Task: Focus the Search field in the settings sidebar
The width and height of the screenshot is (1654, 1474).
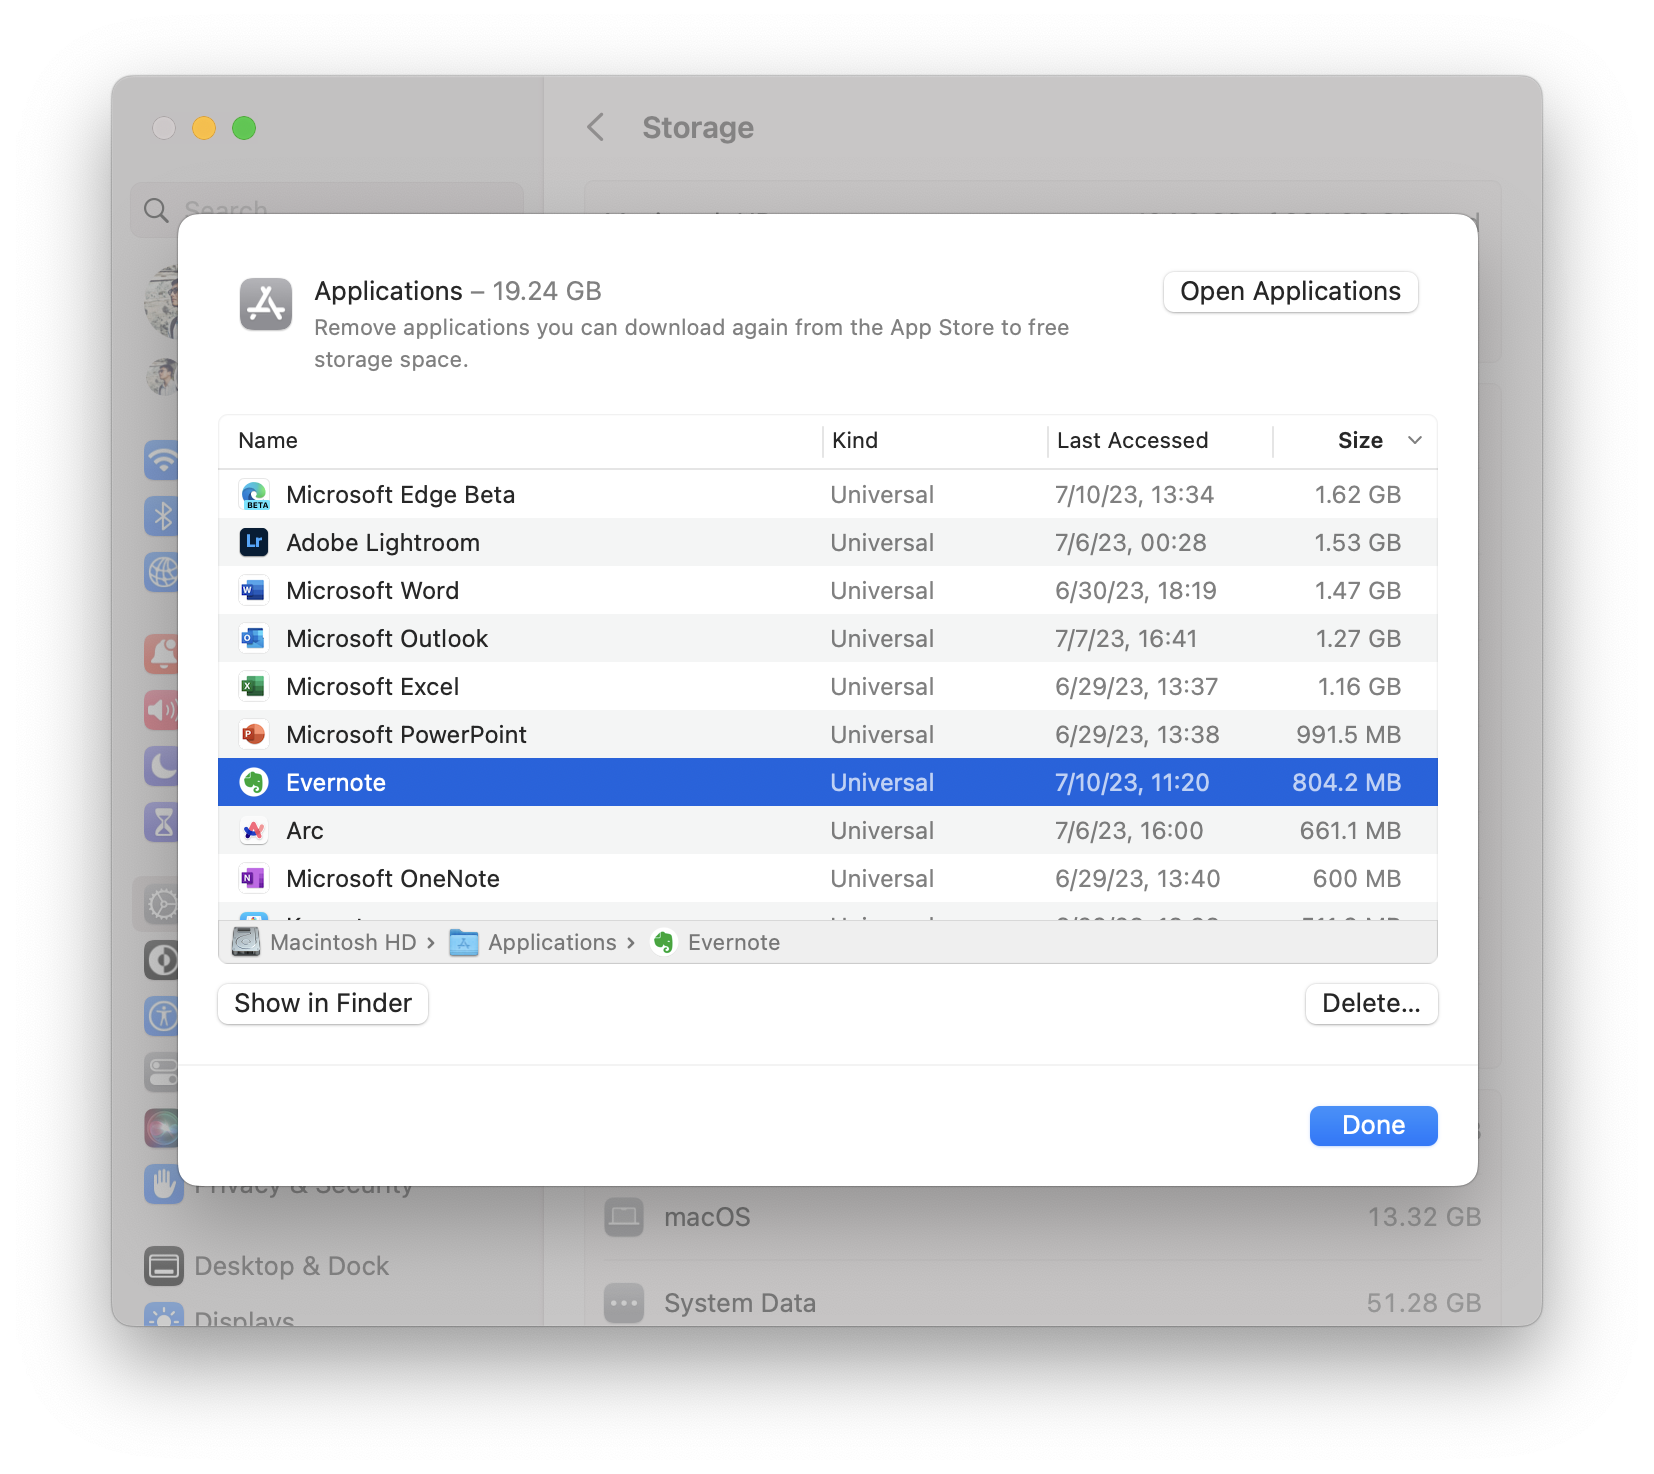Action: (327, 210)
